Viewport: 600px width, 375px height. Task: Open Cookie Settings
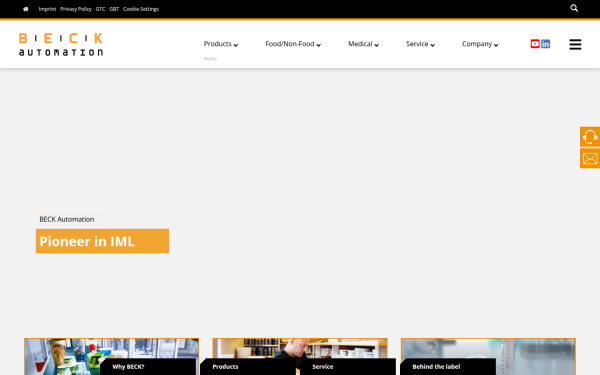click(x=141, y=9)
